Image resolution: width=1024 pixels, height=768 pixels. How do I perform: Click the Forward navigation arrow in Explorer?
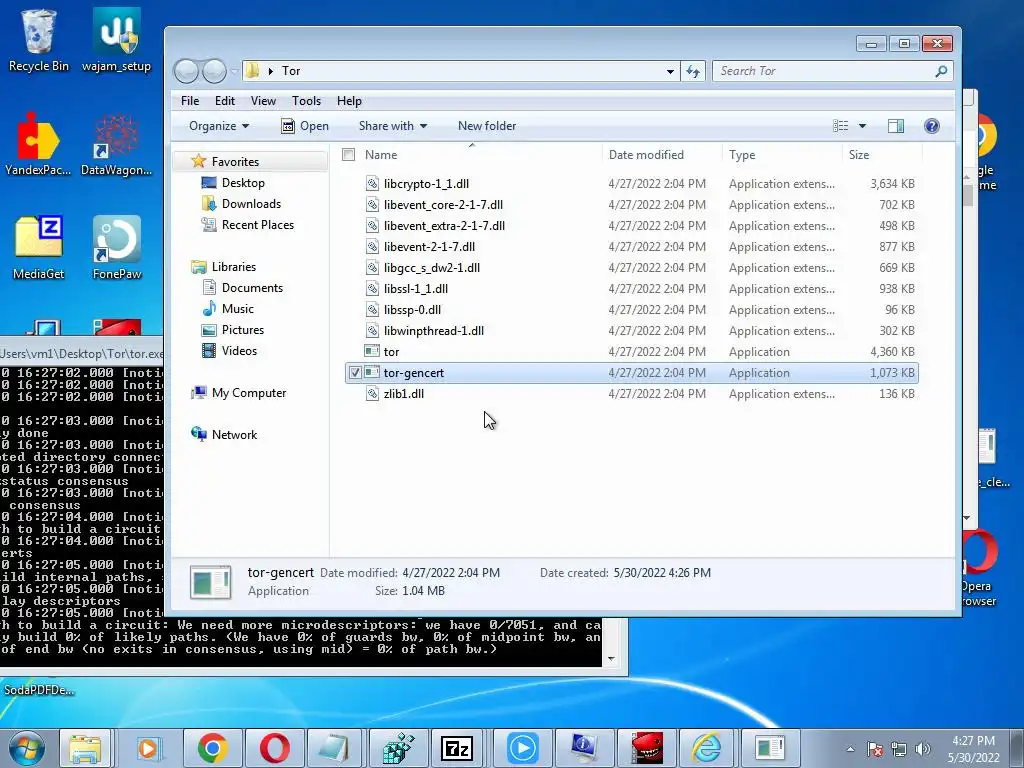214,71
